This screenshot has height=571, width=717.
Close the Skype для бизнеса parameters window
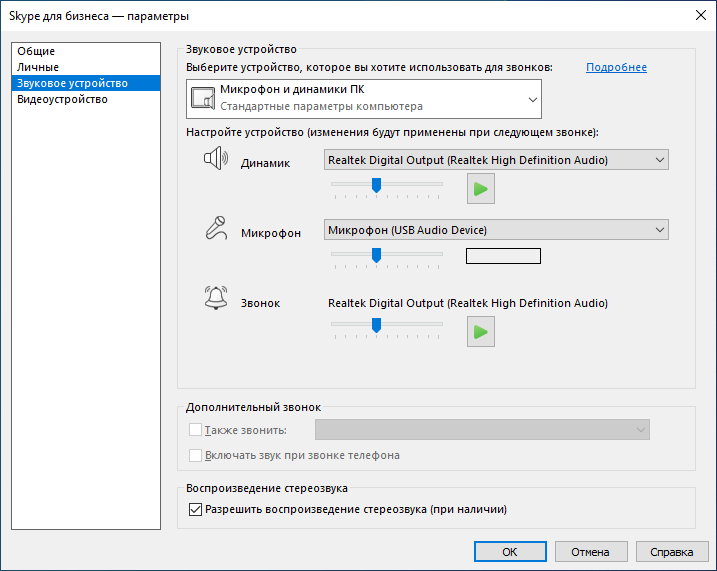pyautogui.click(x=701, y=15)
